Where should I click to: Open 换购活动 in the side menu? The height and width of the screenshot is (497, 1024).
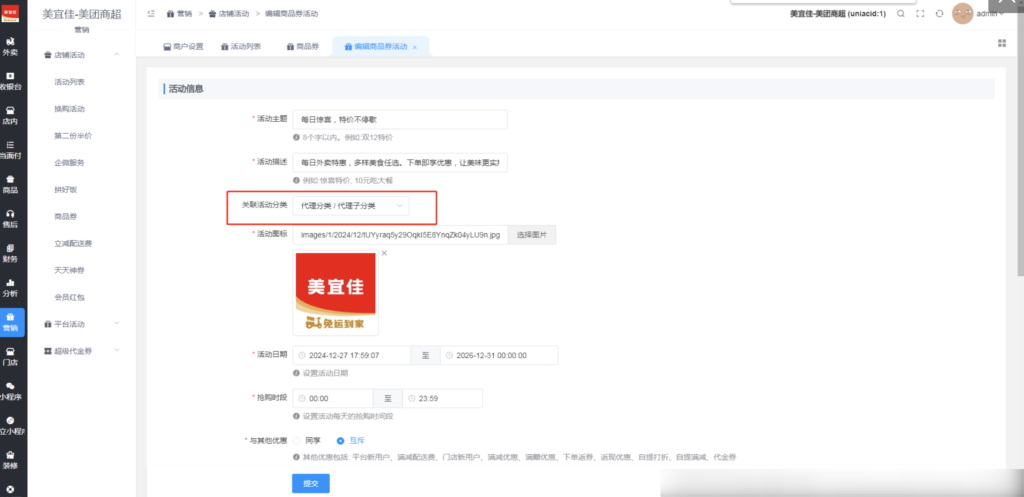69,109
